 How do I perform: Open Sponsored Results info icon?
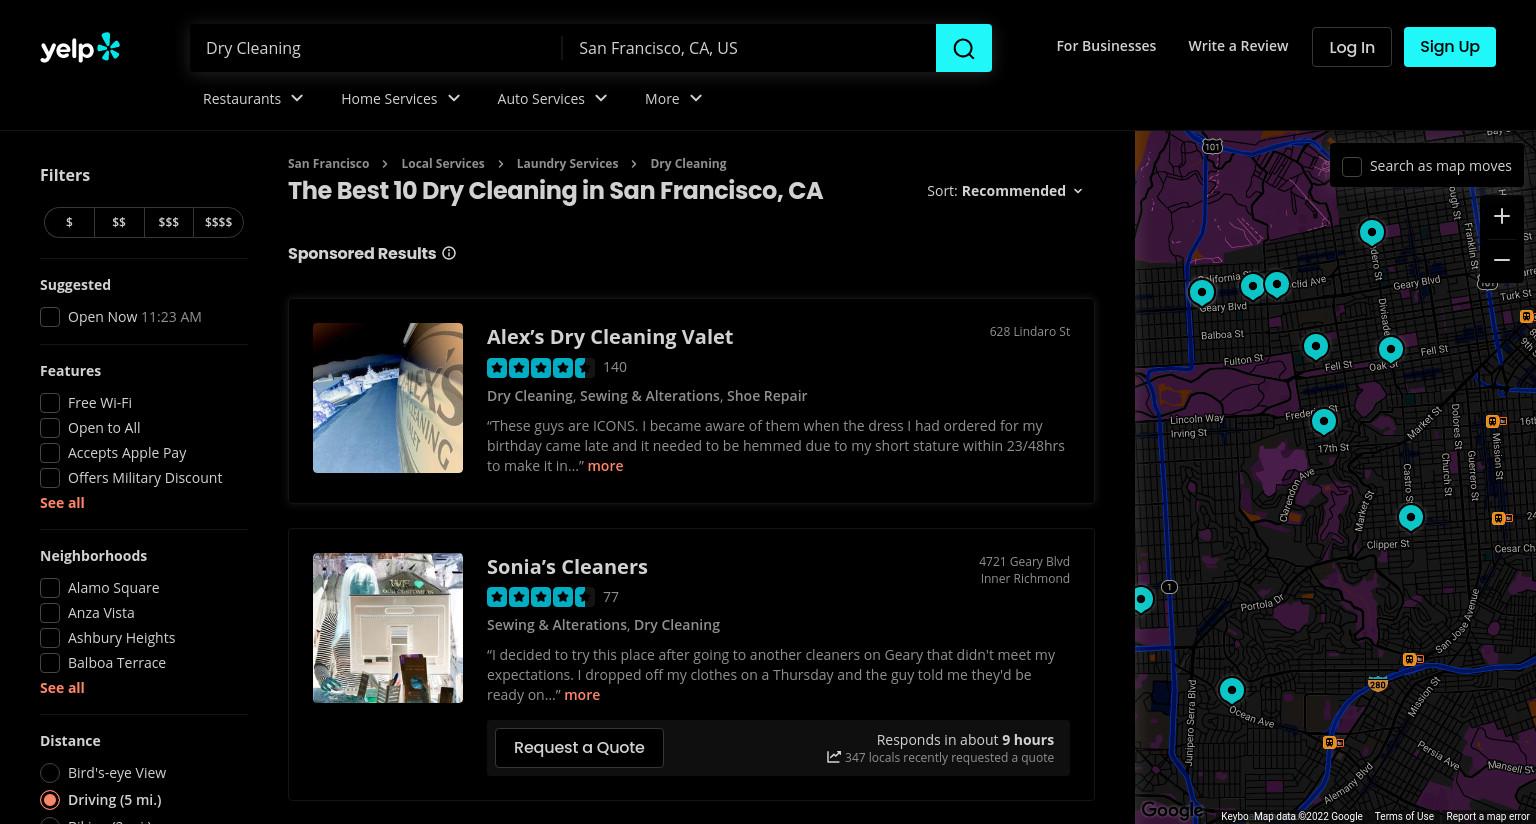coord(449,253)
